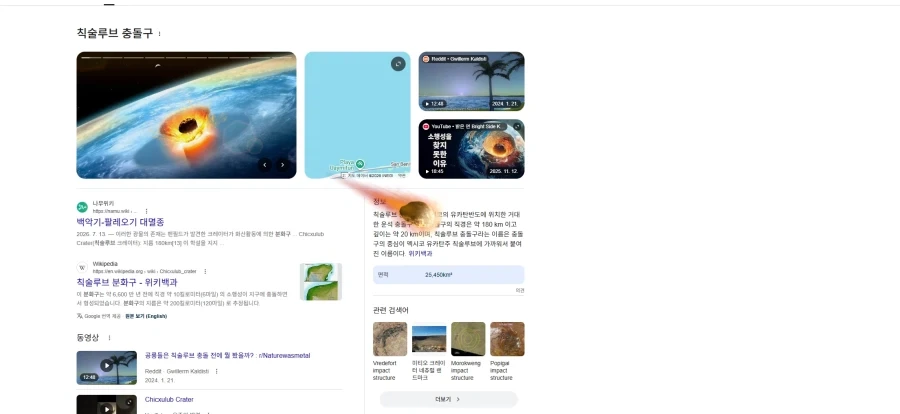Click the 면적 25,450km² fact row

[448, 274]
